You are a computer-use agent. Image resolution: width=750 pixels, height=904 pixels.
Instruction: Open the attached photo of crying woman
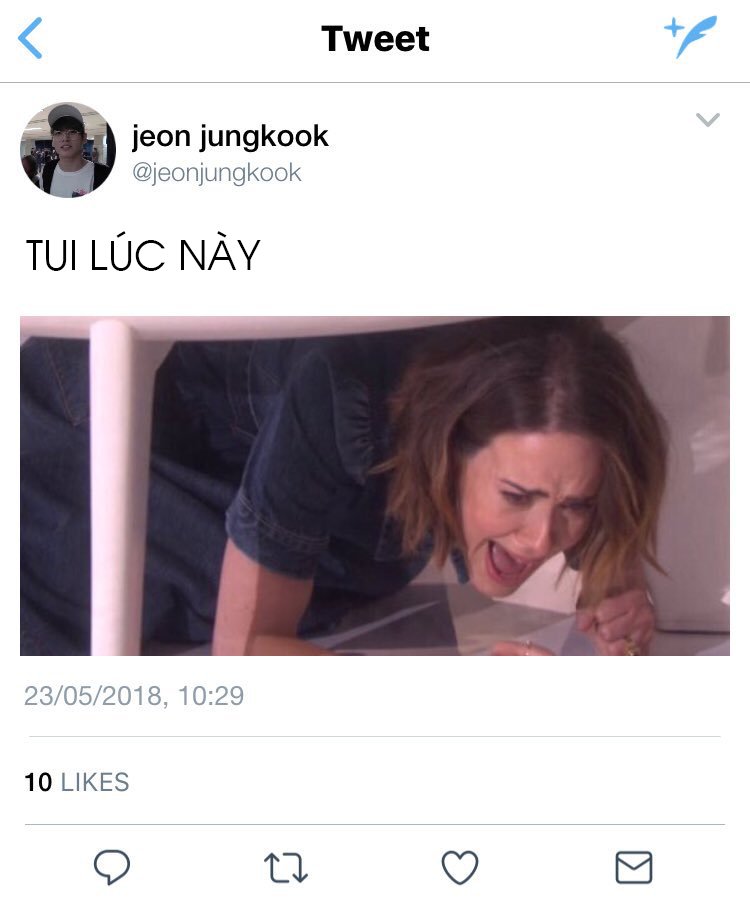(x=375, y=485)
